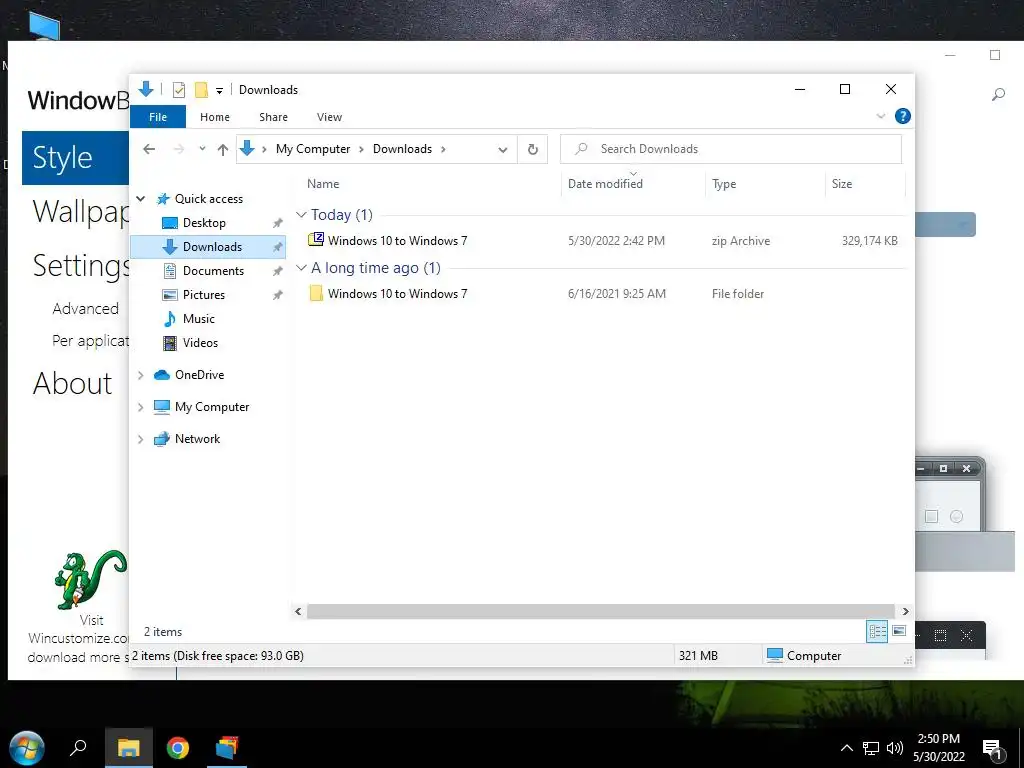This screenshot has height=768, width=1024.
Task: Open Wallpaper section in WindowBlinds window
Action: click(x=81, y=212)
